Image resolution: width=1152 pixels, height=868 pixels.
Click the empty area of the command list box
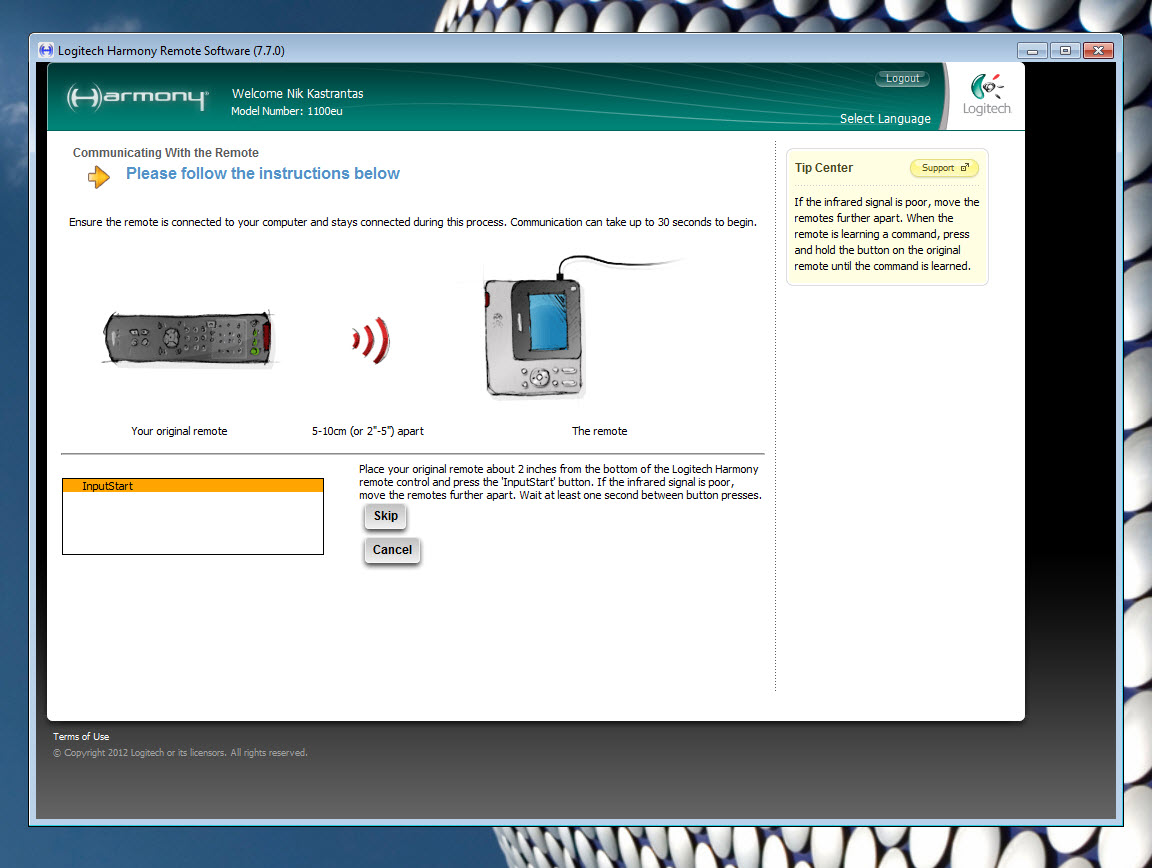193,523
